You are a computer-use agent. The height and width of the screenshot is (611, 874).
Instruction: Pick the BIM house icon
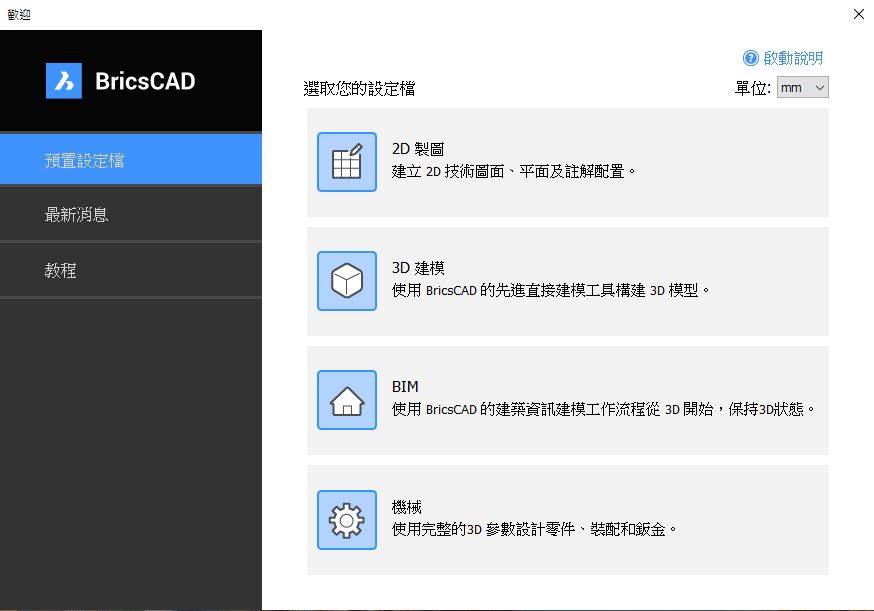347,400
